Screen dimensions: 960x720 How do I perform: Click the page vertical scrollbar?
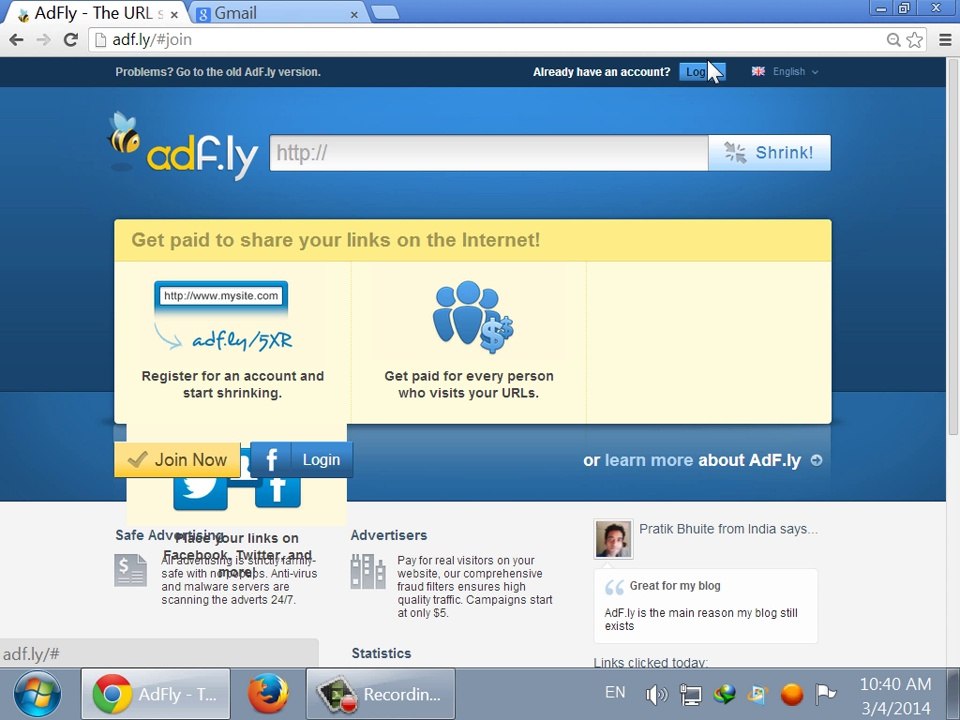[953, 245]
